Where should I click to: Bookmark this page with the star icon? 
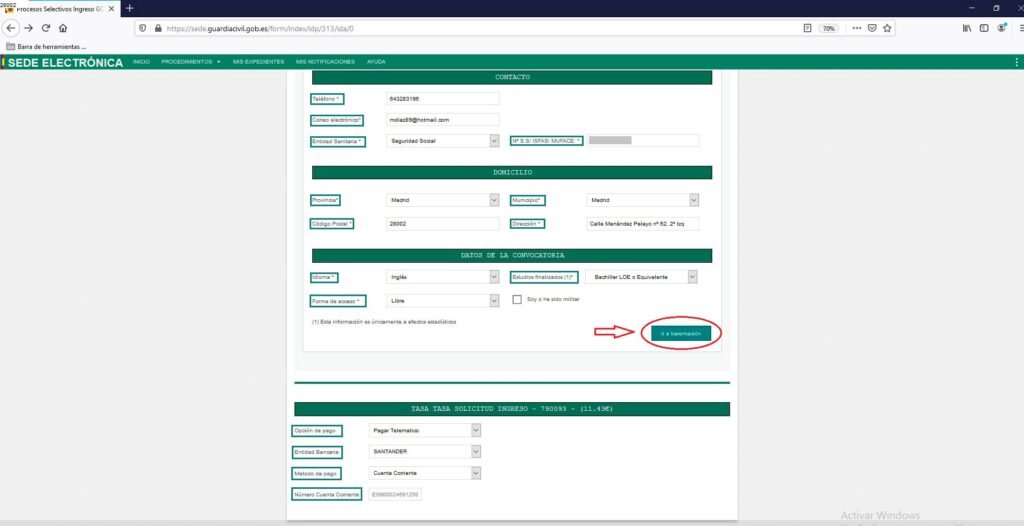pyautogui.click(x=888, y=28)
